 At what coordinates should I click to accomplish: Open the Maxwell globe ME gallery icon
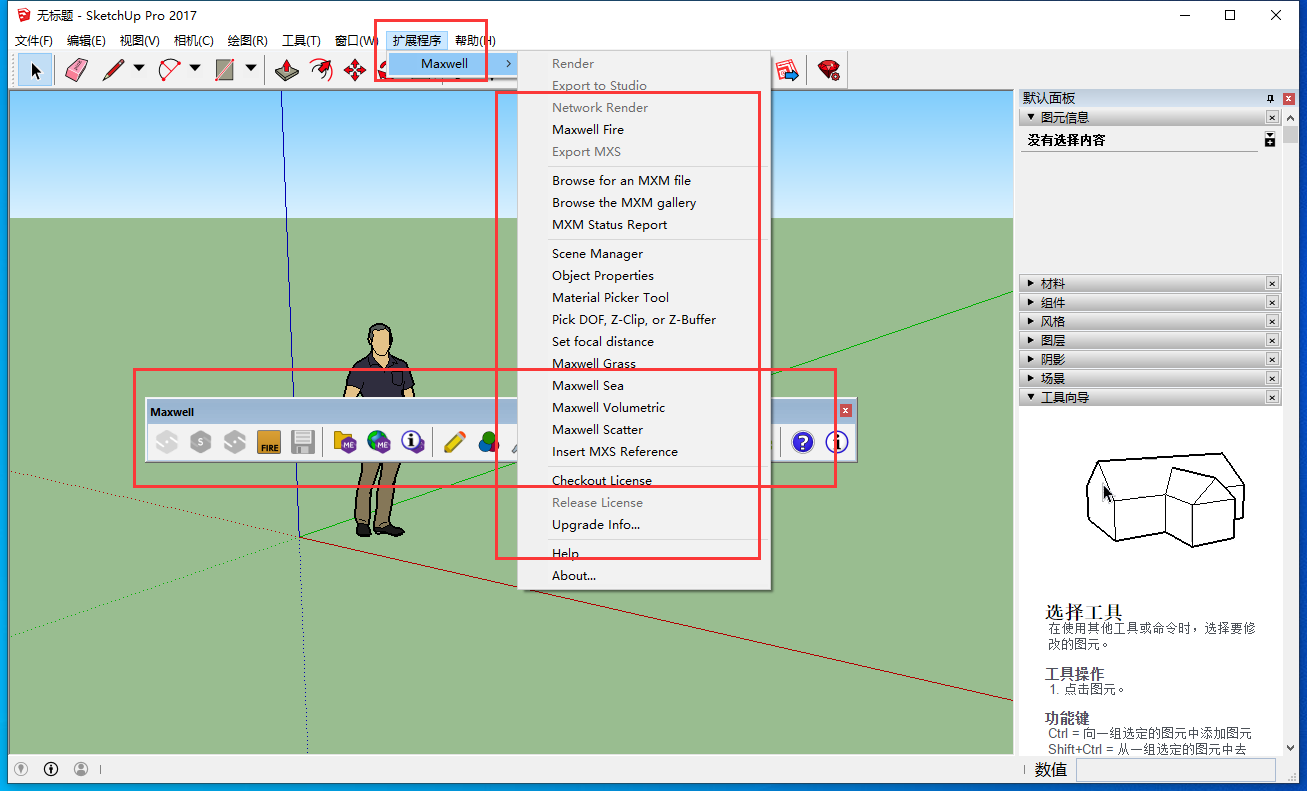pyautogui.click(x=379, y=441)
